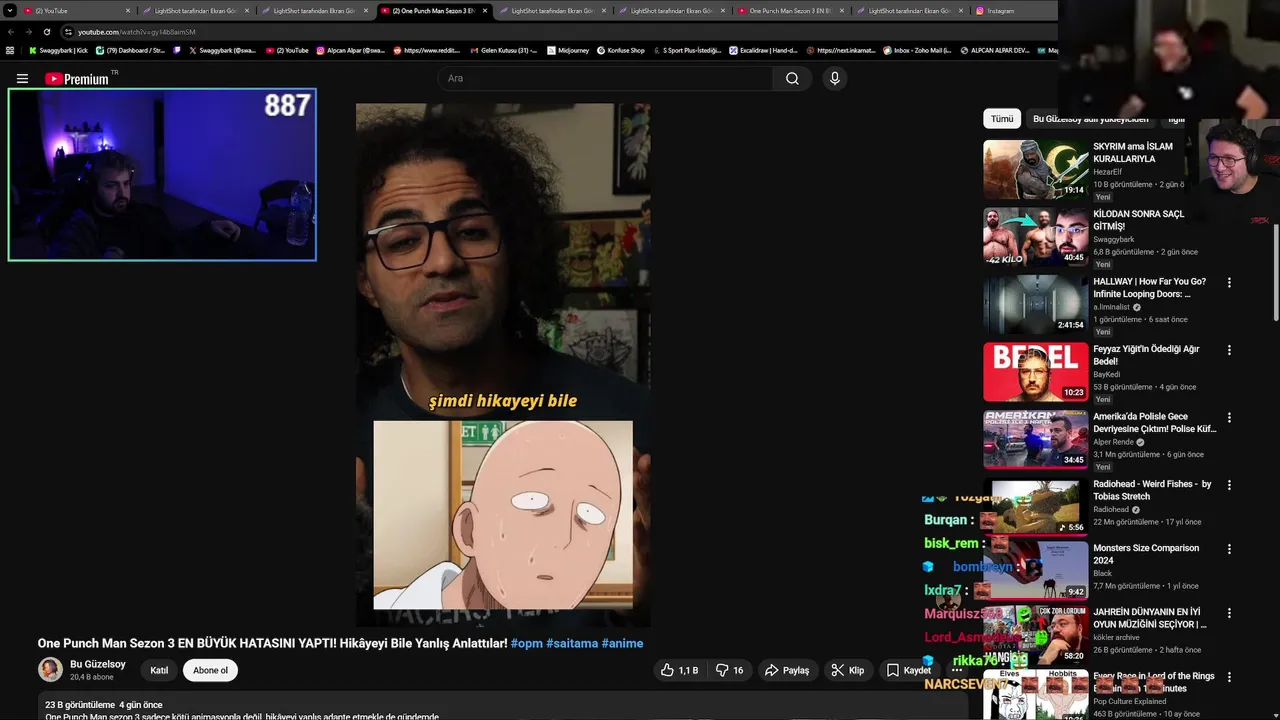
Task: Open the apps grid in bookmarks bar
Action: tap(10, 50)
